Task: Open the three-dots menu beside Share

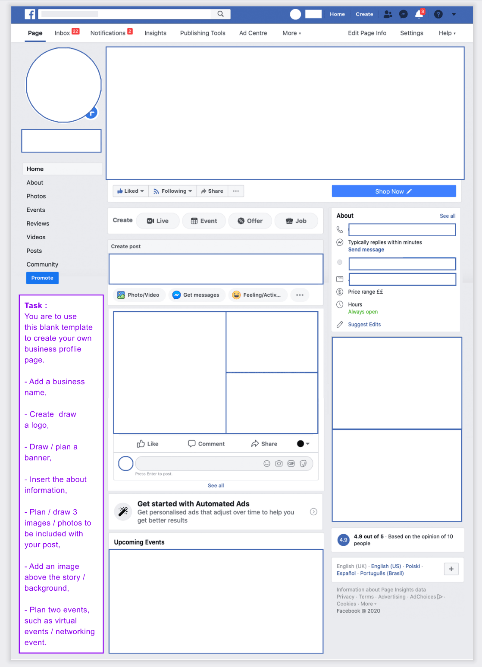Action: [x=236, y=191]
